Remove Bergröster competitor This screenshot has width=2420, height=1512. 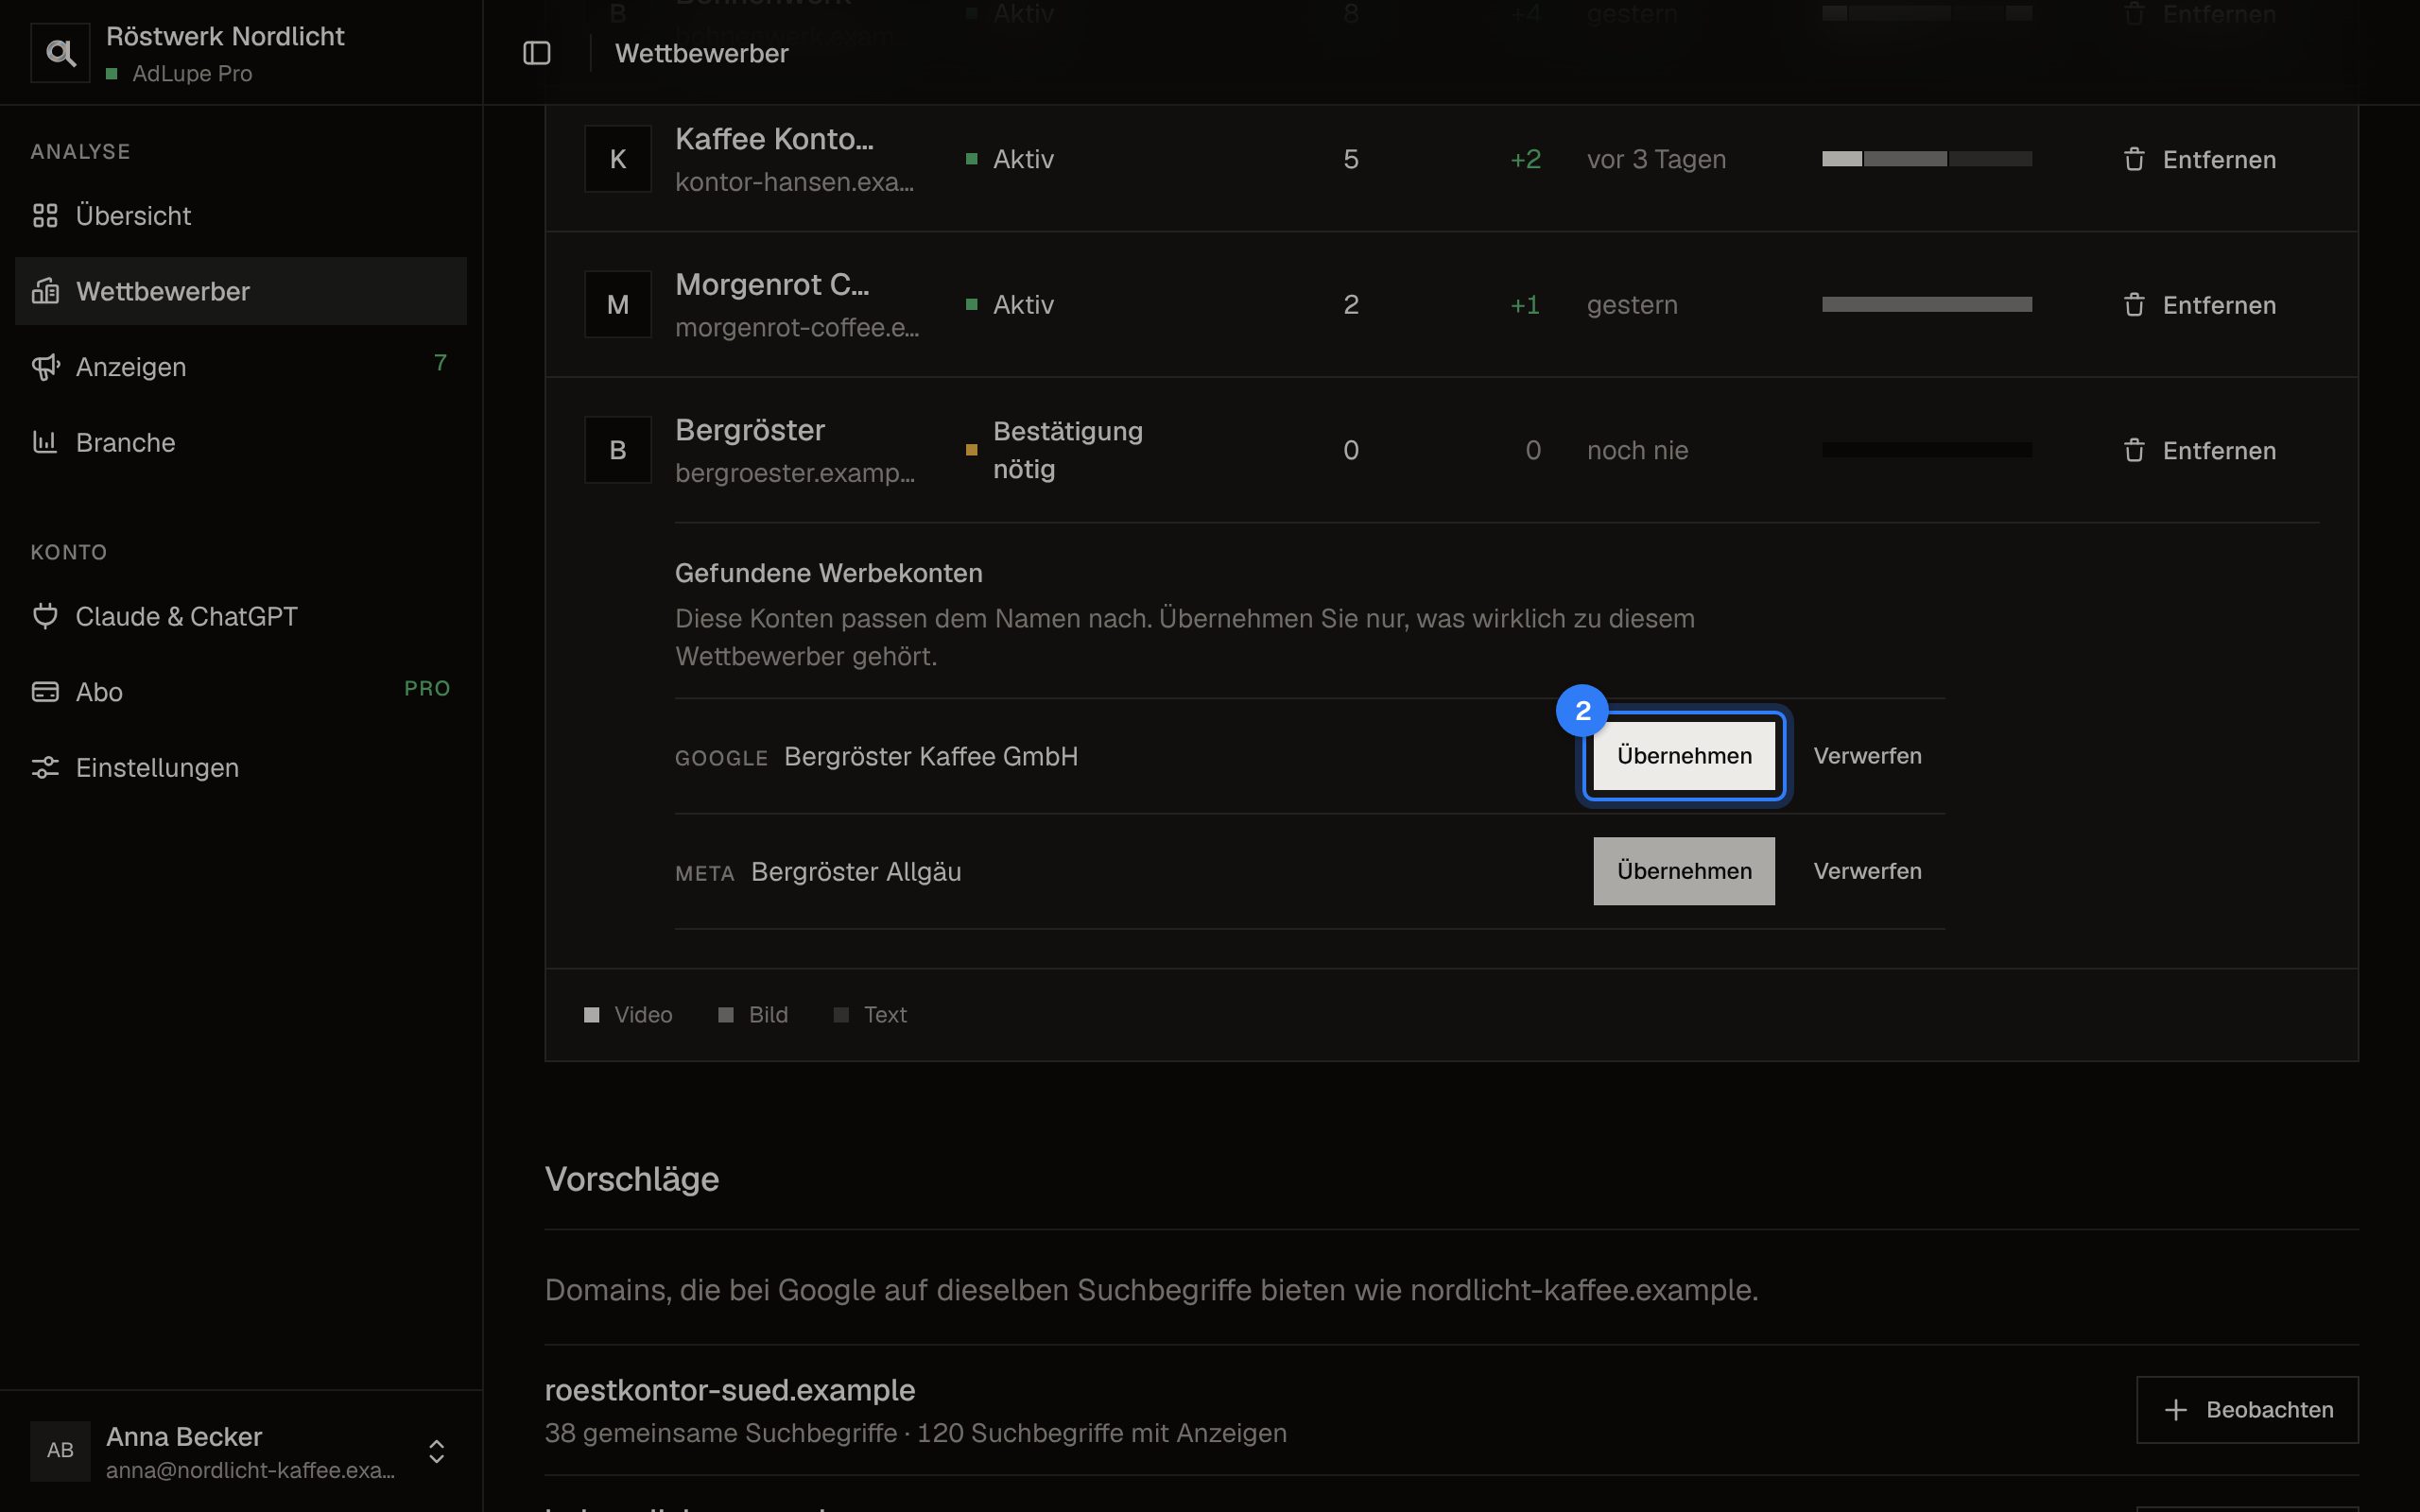point(2199,450)
